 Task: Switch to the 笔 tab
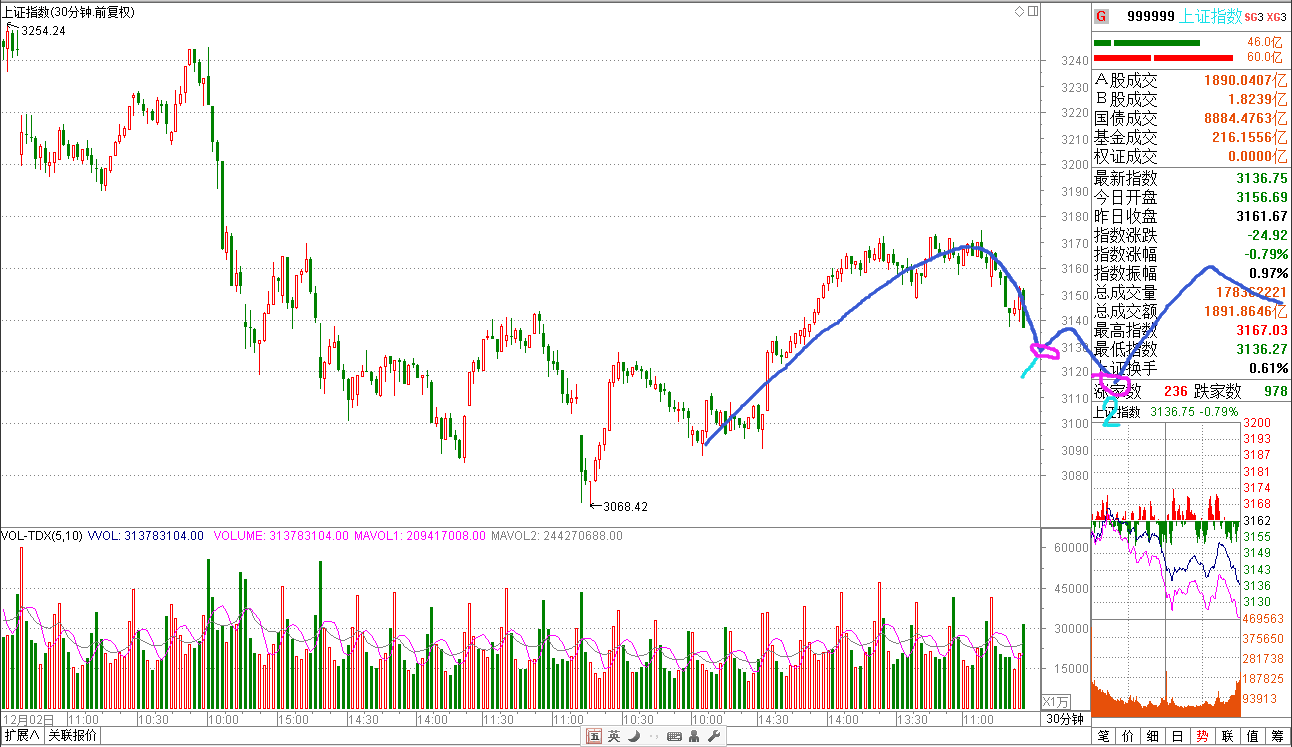click(1104, 736)
